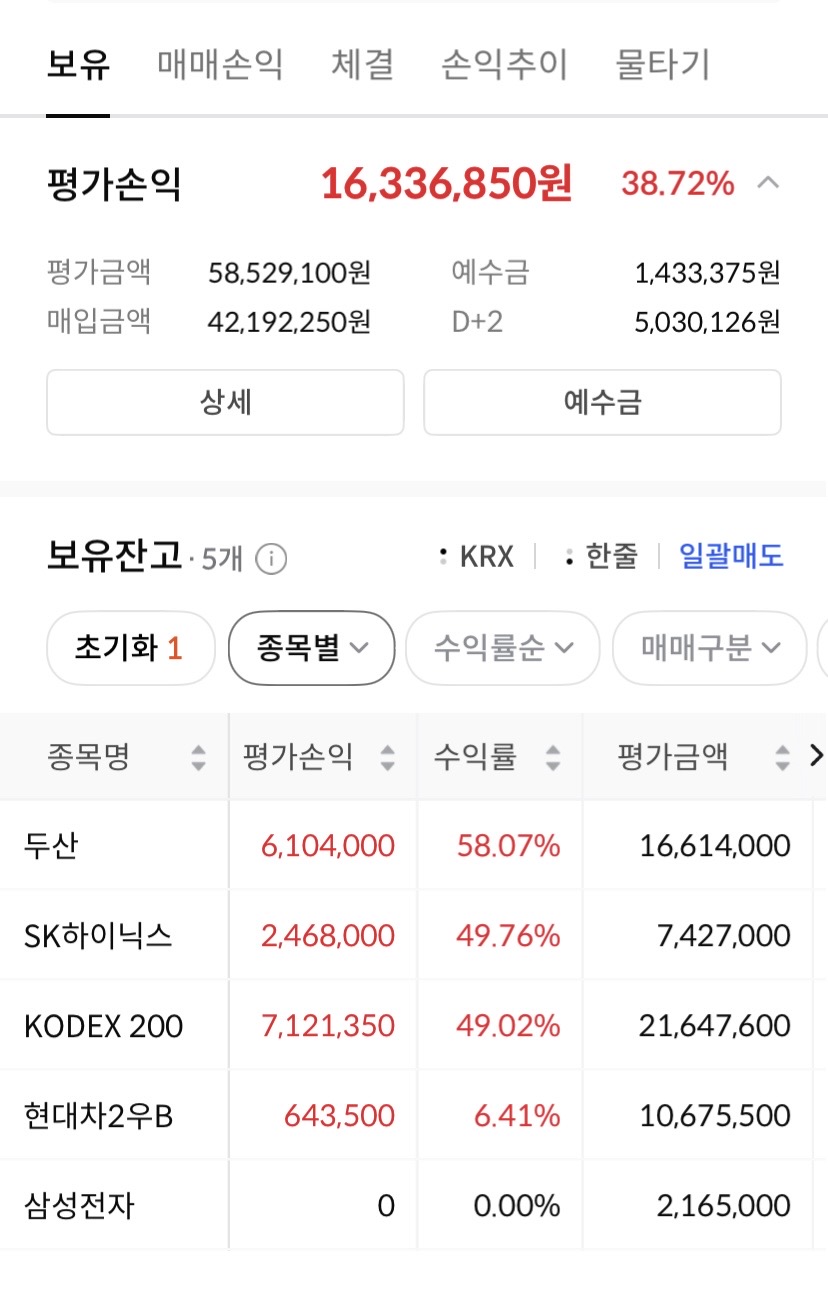Toggle the 한줄 display option
Viewport: 828px width, 1303px height.
tap(600, 556)
